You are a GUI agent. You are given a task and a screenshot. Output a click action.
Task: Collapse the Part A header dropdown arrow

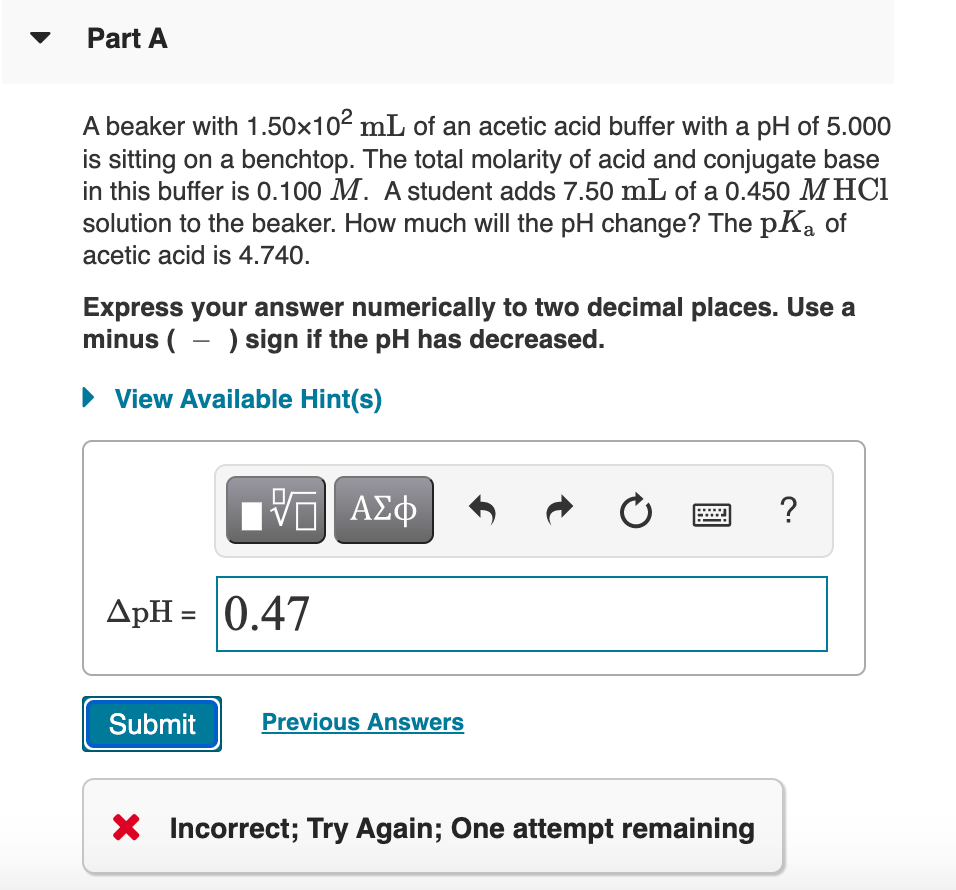point(39,38)
